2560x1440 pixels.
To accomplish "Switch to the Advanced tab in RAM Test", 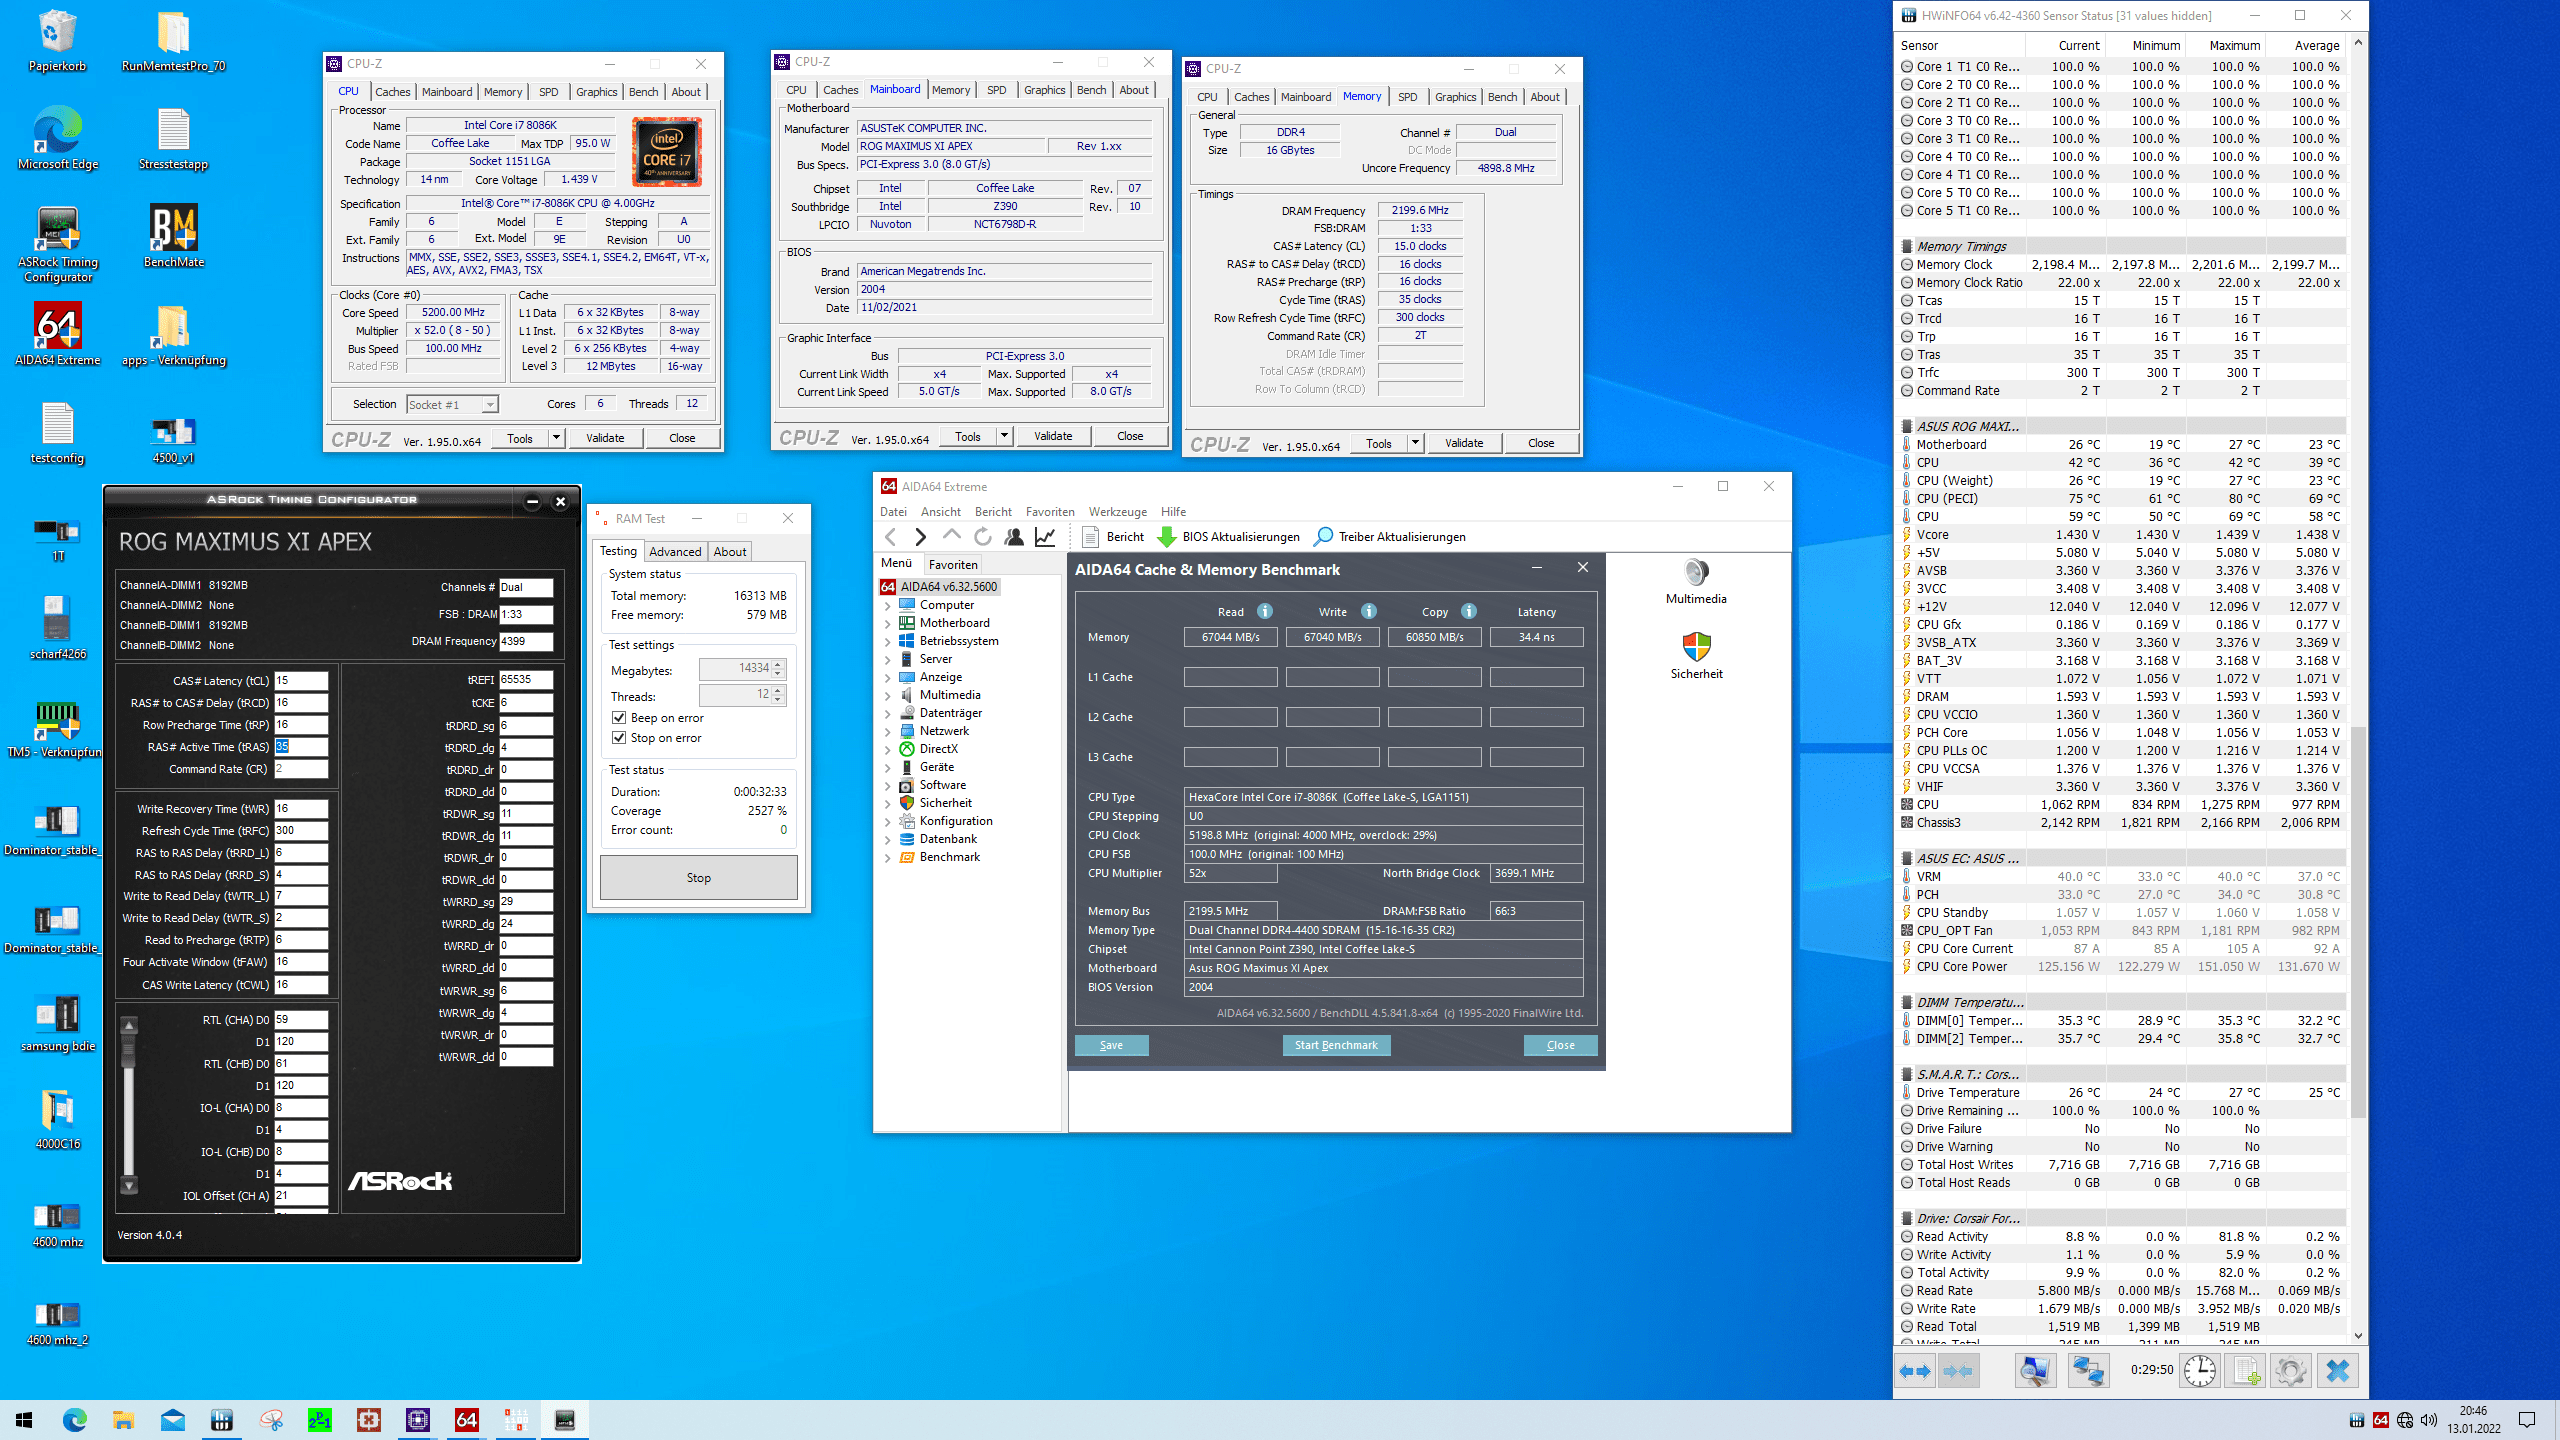I will point(675,551).
